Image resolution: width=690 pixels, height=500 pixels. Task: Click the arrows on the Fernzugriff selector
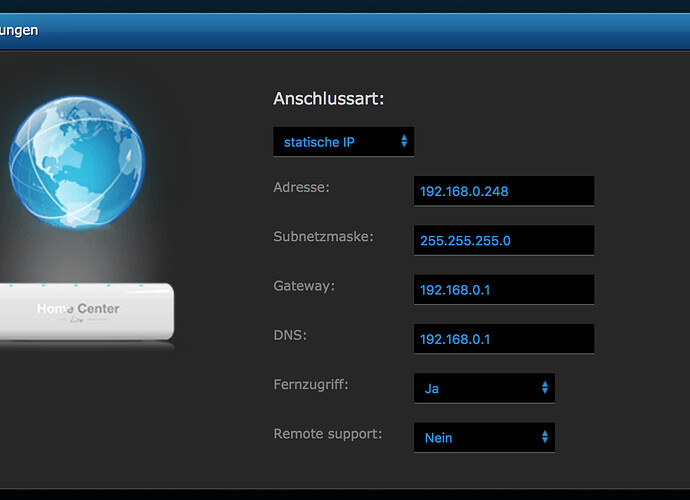545,388
